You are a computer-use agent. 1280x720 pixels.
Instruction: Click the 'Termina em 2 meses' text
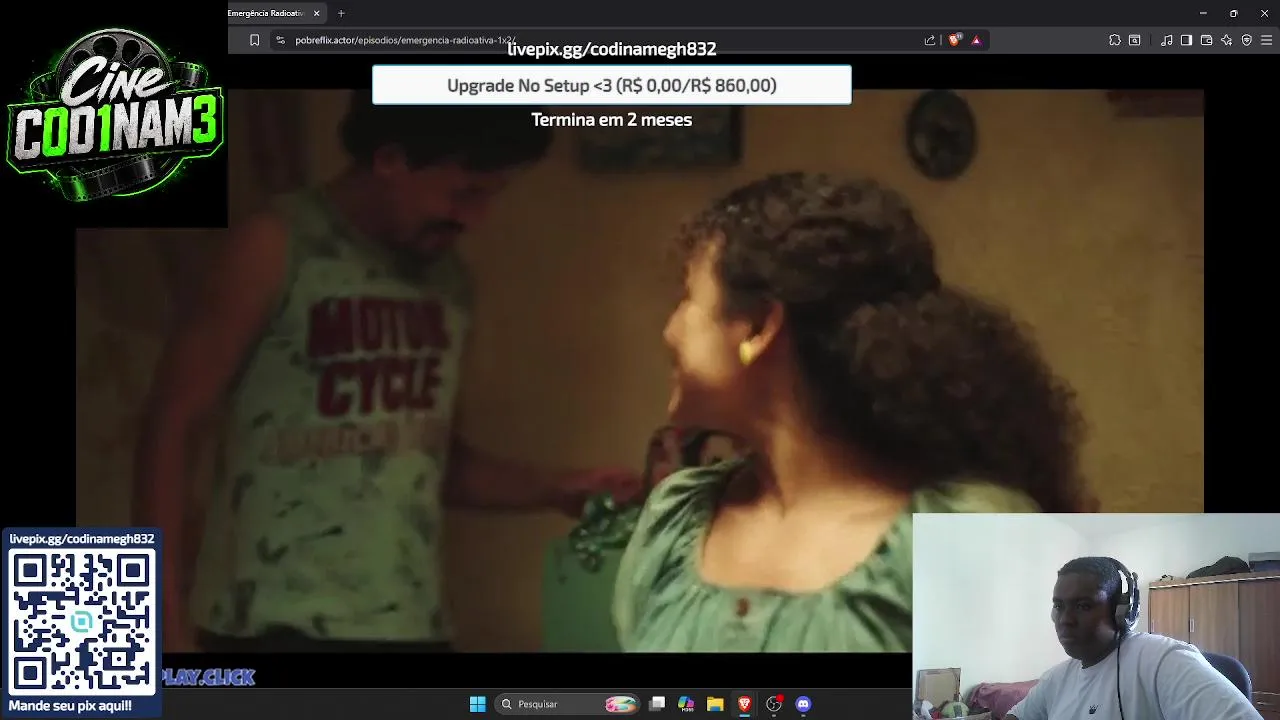[x=612, y=119]
